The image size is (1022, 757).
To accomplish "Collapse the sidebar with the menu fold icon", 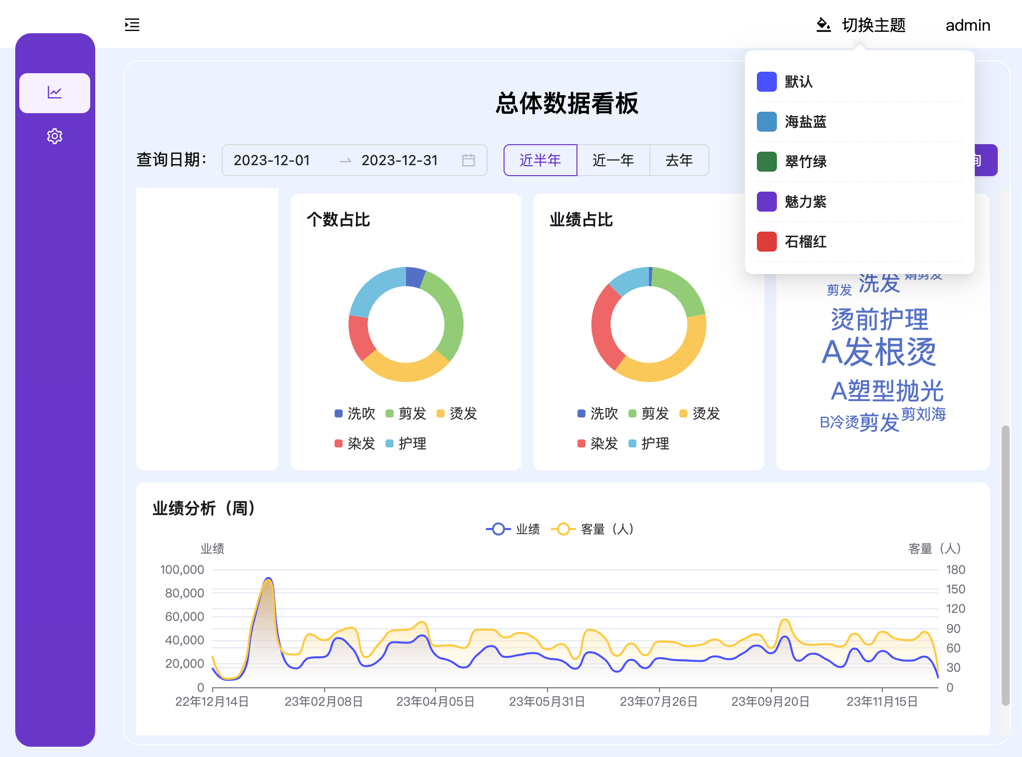I will tap(132, 25).
